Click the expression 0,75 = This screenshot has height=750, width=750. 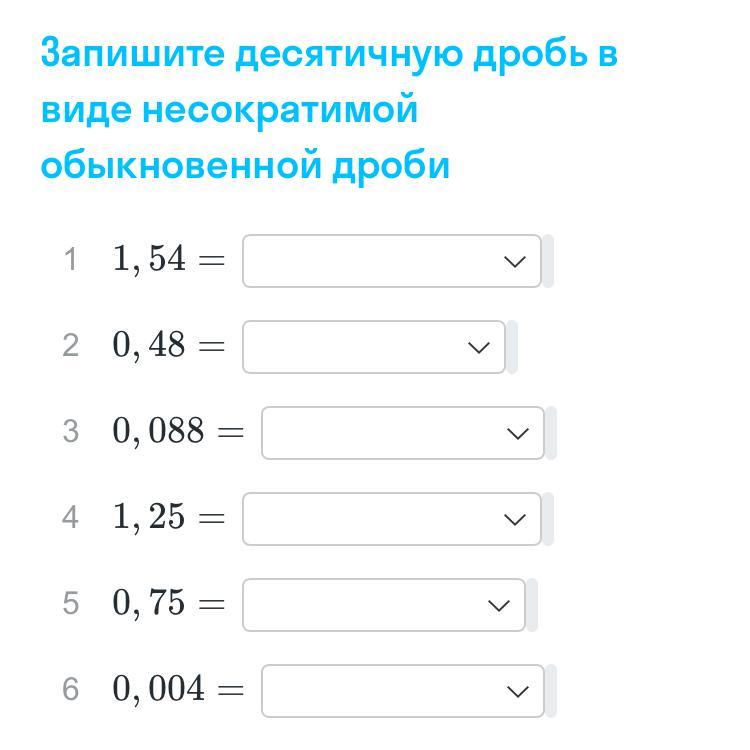click(168, 604)
